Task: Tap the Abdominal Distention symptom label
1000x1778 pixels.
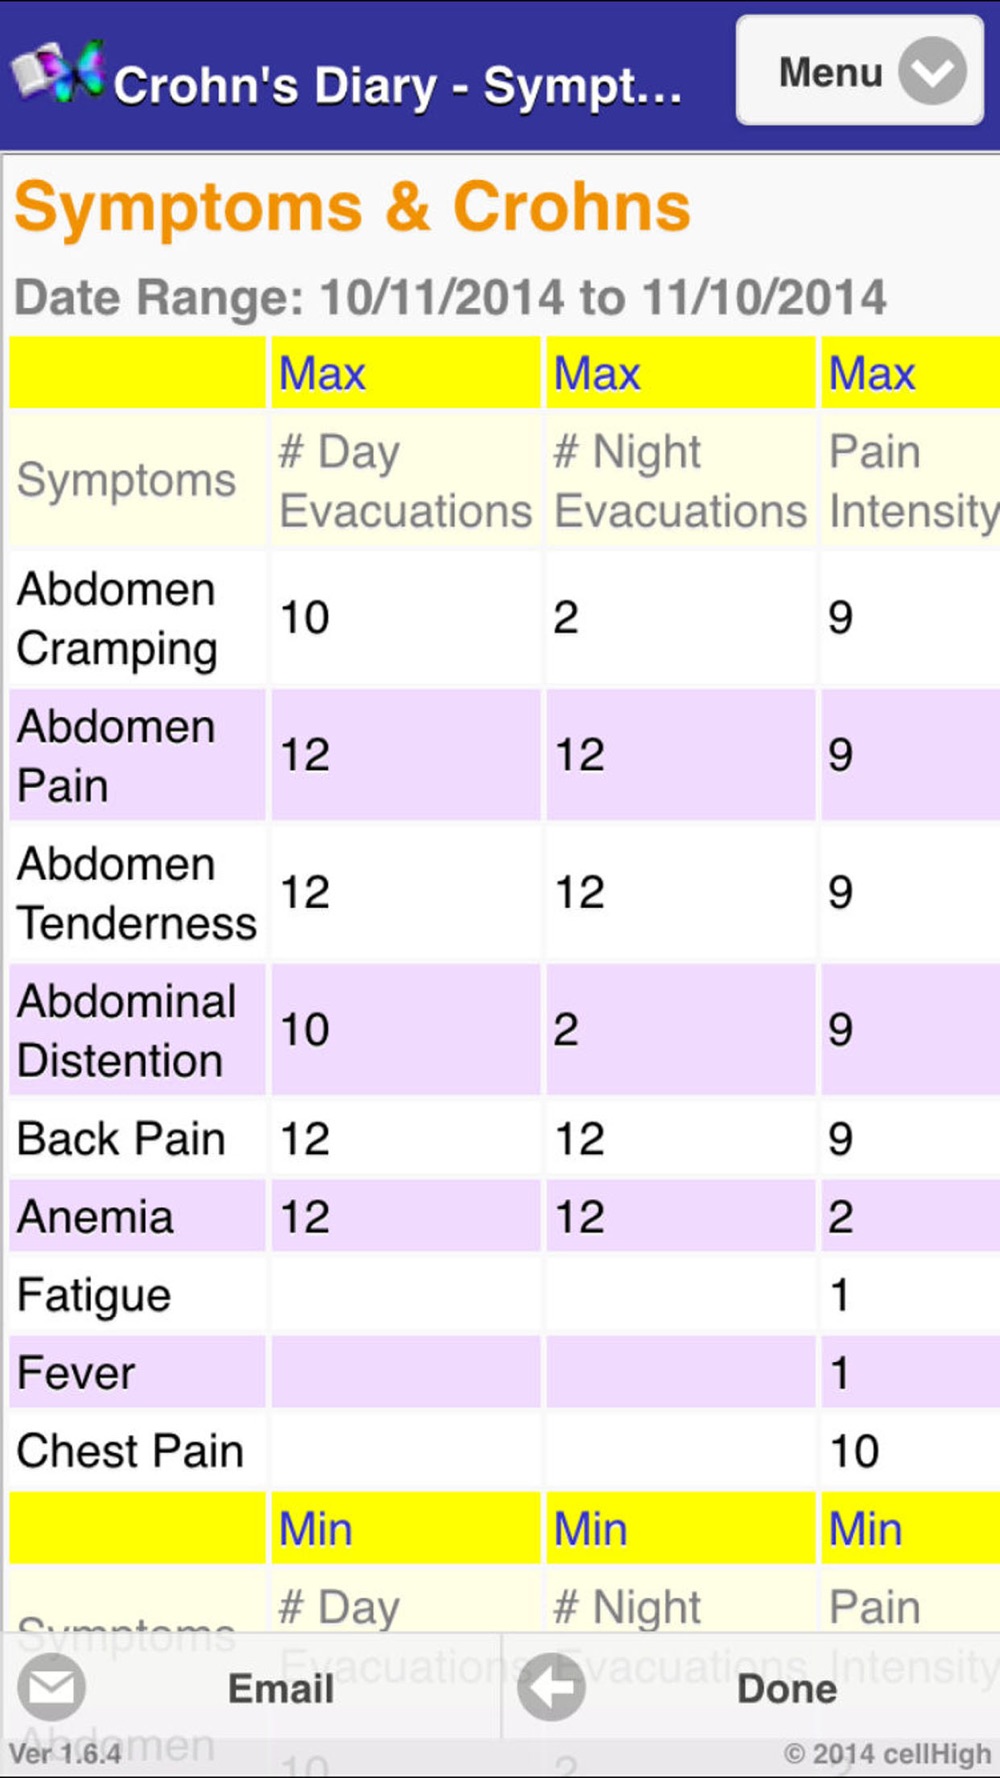Action: 127,1031
